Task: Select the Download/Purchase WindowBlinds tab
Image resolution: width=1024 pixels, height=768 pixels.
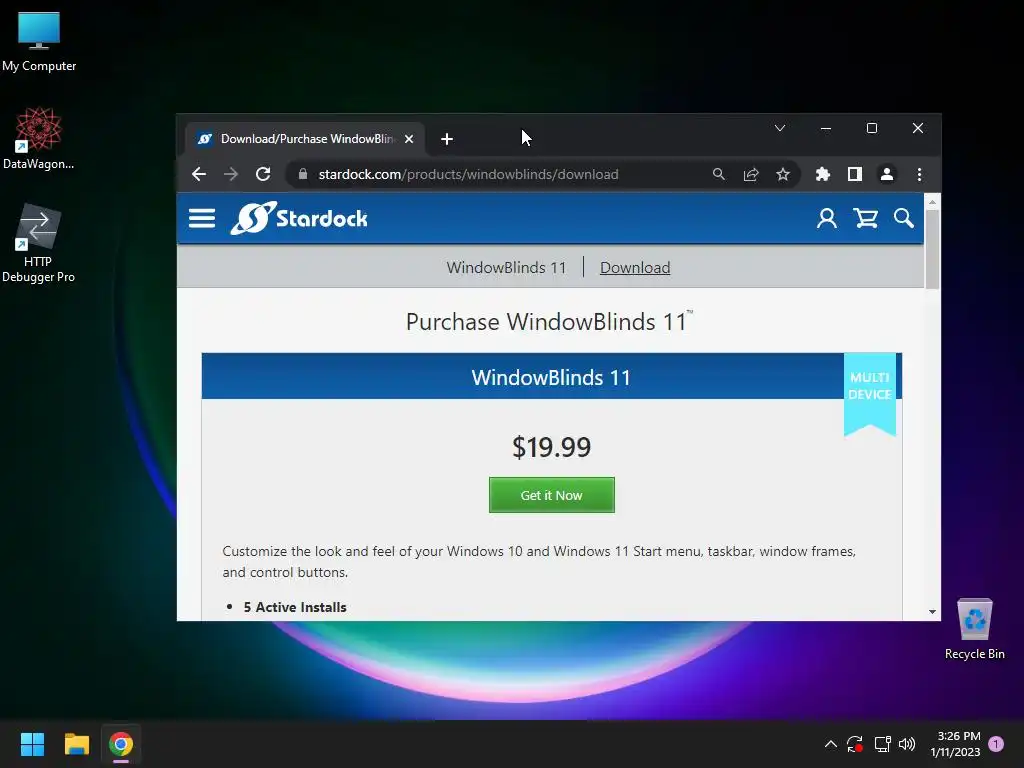Action: (x=305, y=139)
